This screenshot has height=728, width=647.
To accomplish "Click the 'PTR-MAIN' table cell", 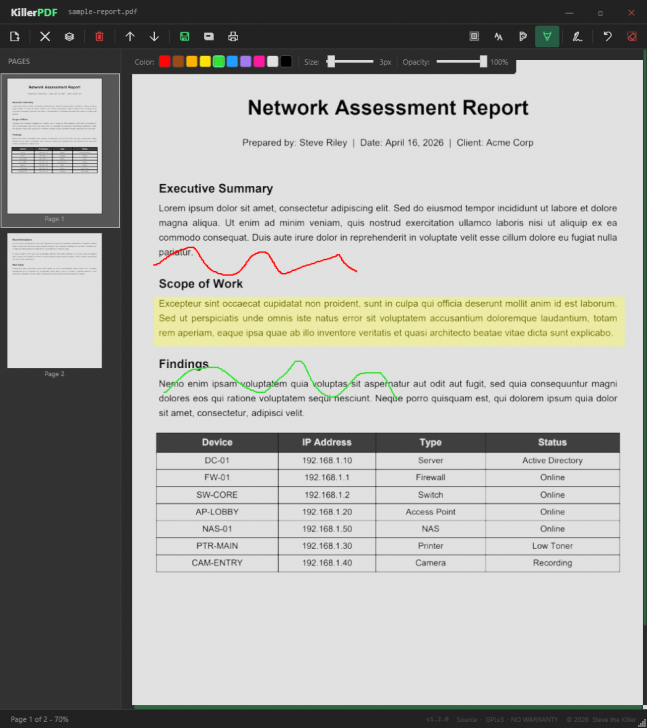I will click(217, 546).
